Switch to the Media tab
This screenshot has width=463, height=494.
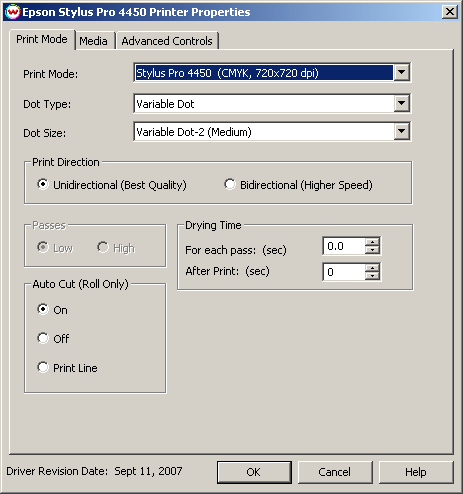coord(94,41)
